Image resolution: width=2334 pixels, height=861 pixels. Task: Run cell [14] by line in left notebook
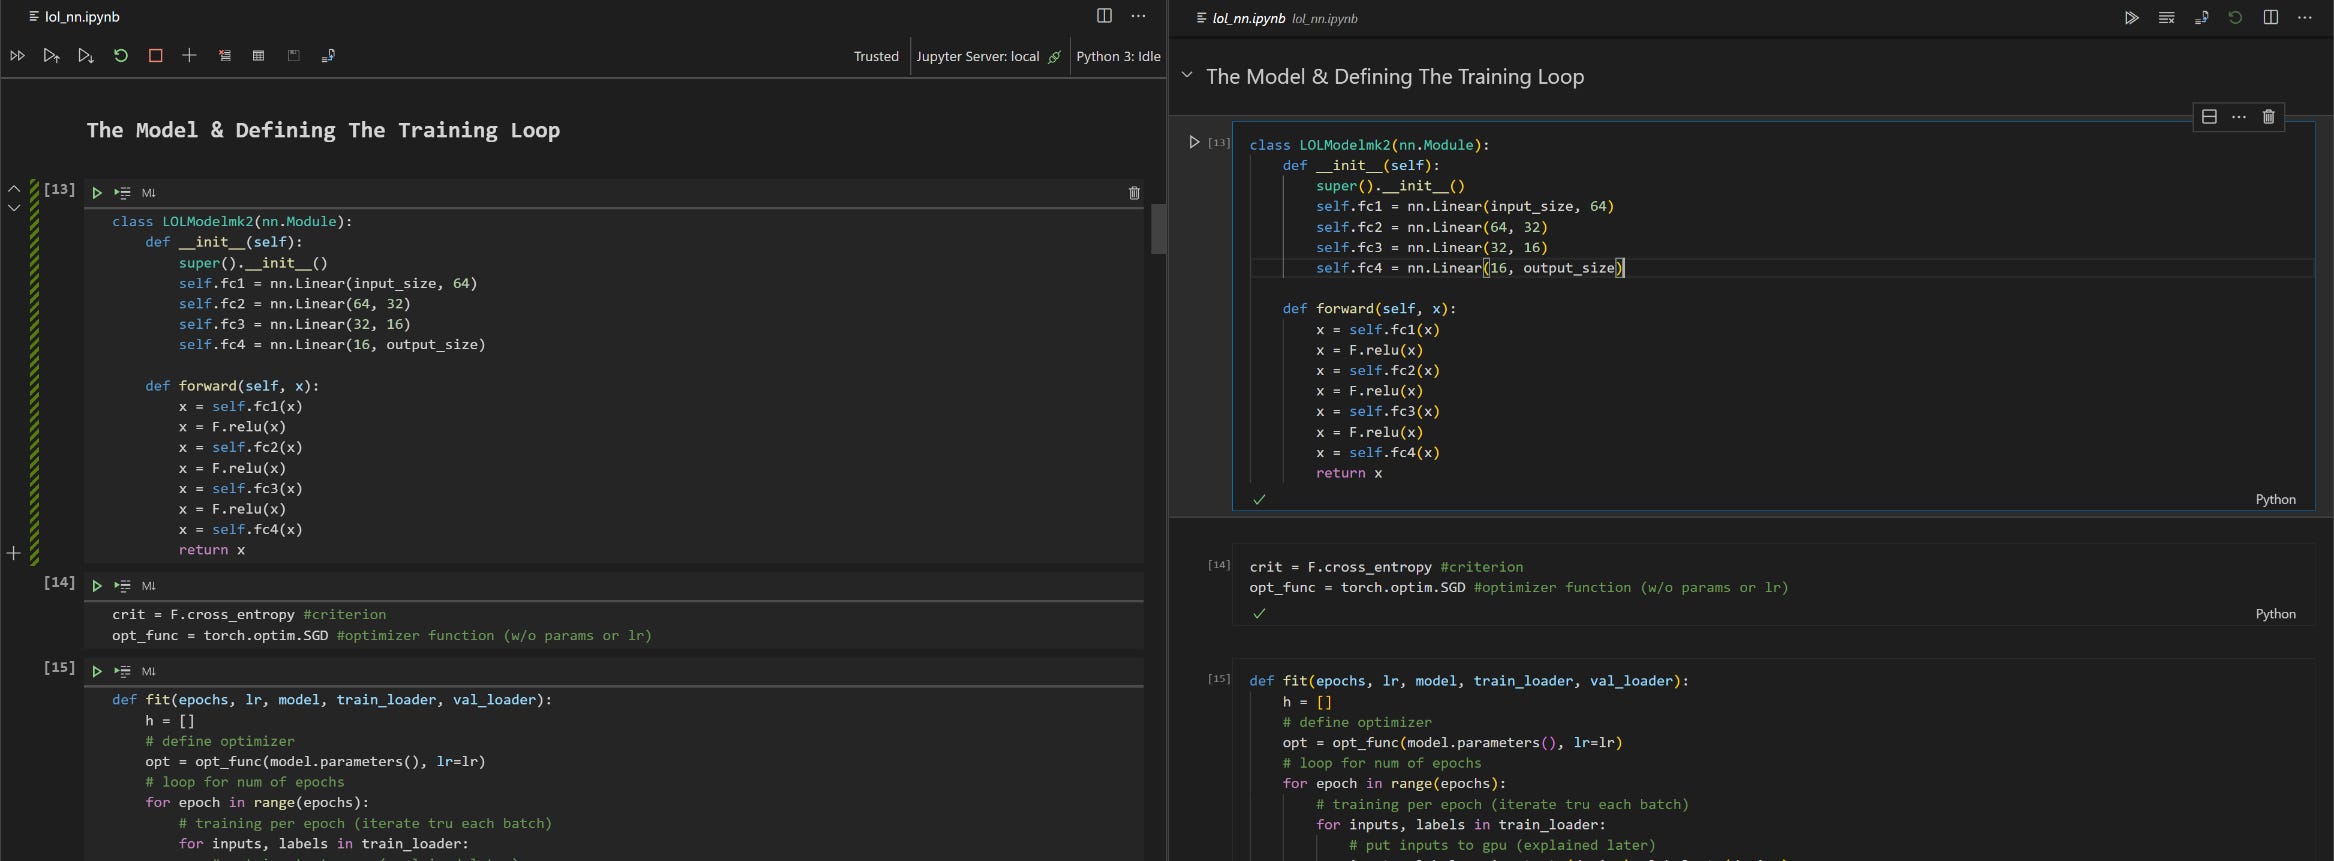122,586
